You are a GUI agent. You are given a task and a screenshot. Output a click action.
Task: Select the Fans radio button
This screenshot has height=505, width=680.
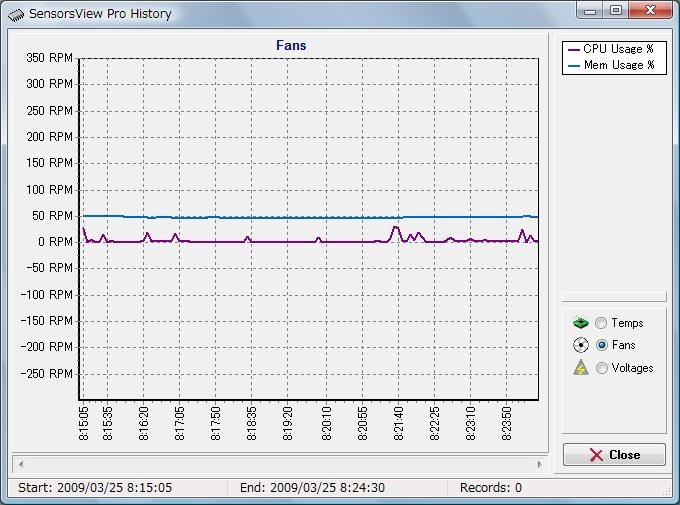click(x=602, y=345)
